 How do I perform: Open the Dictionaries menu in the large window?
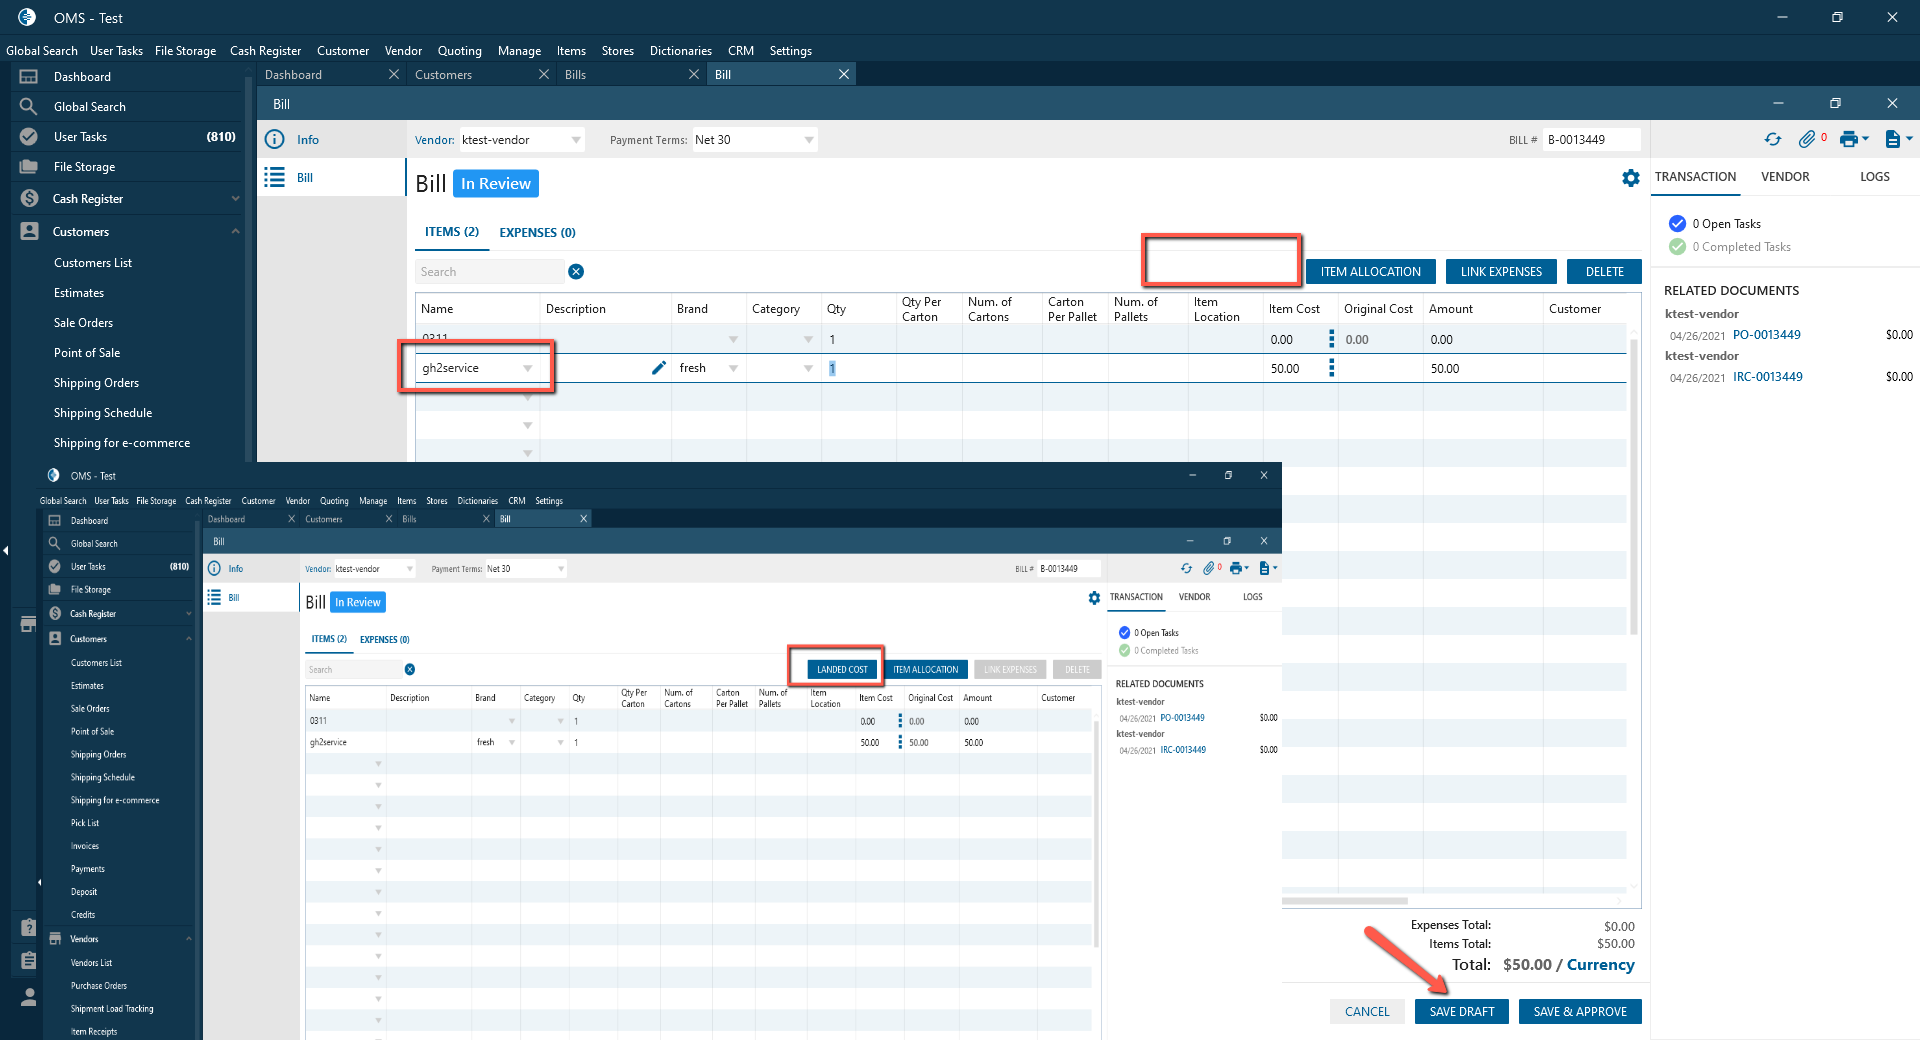(x=681, y=51)
